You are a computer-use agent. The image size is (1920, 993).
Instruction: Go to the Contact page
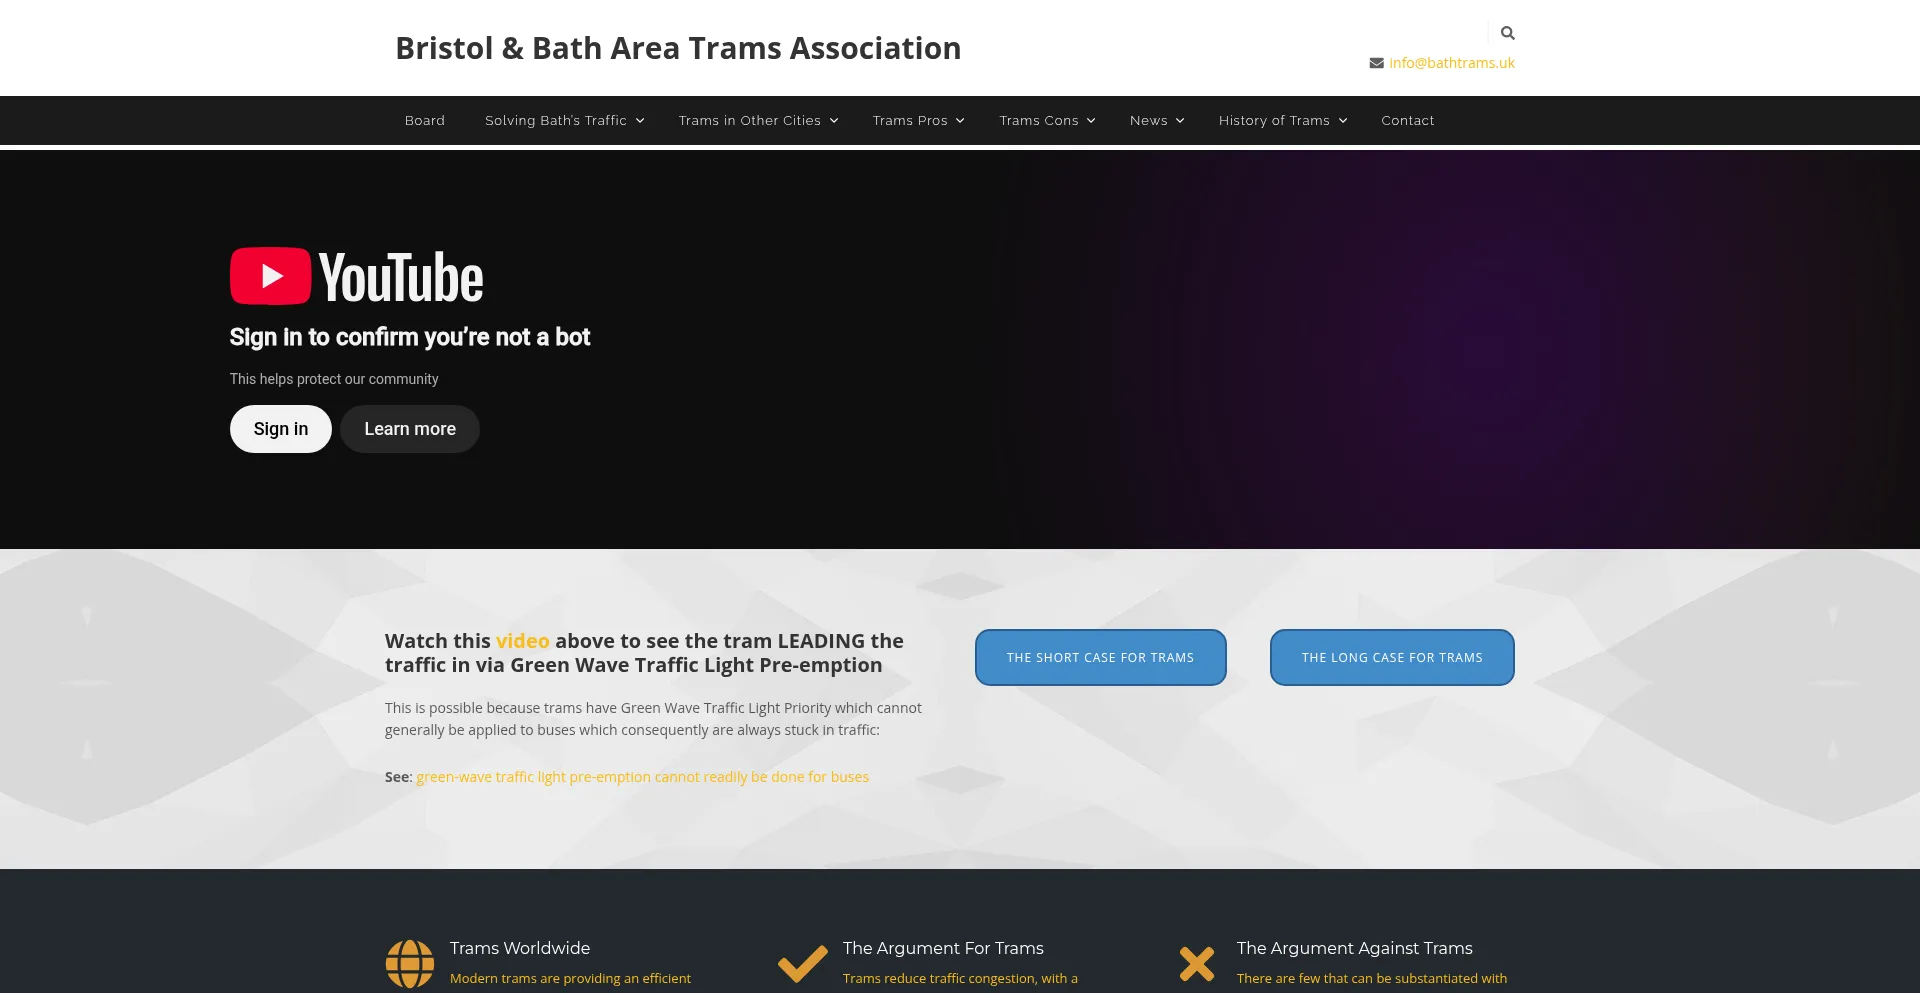pos(1408,121)
